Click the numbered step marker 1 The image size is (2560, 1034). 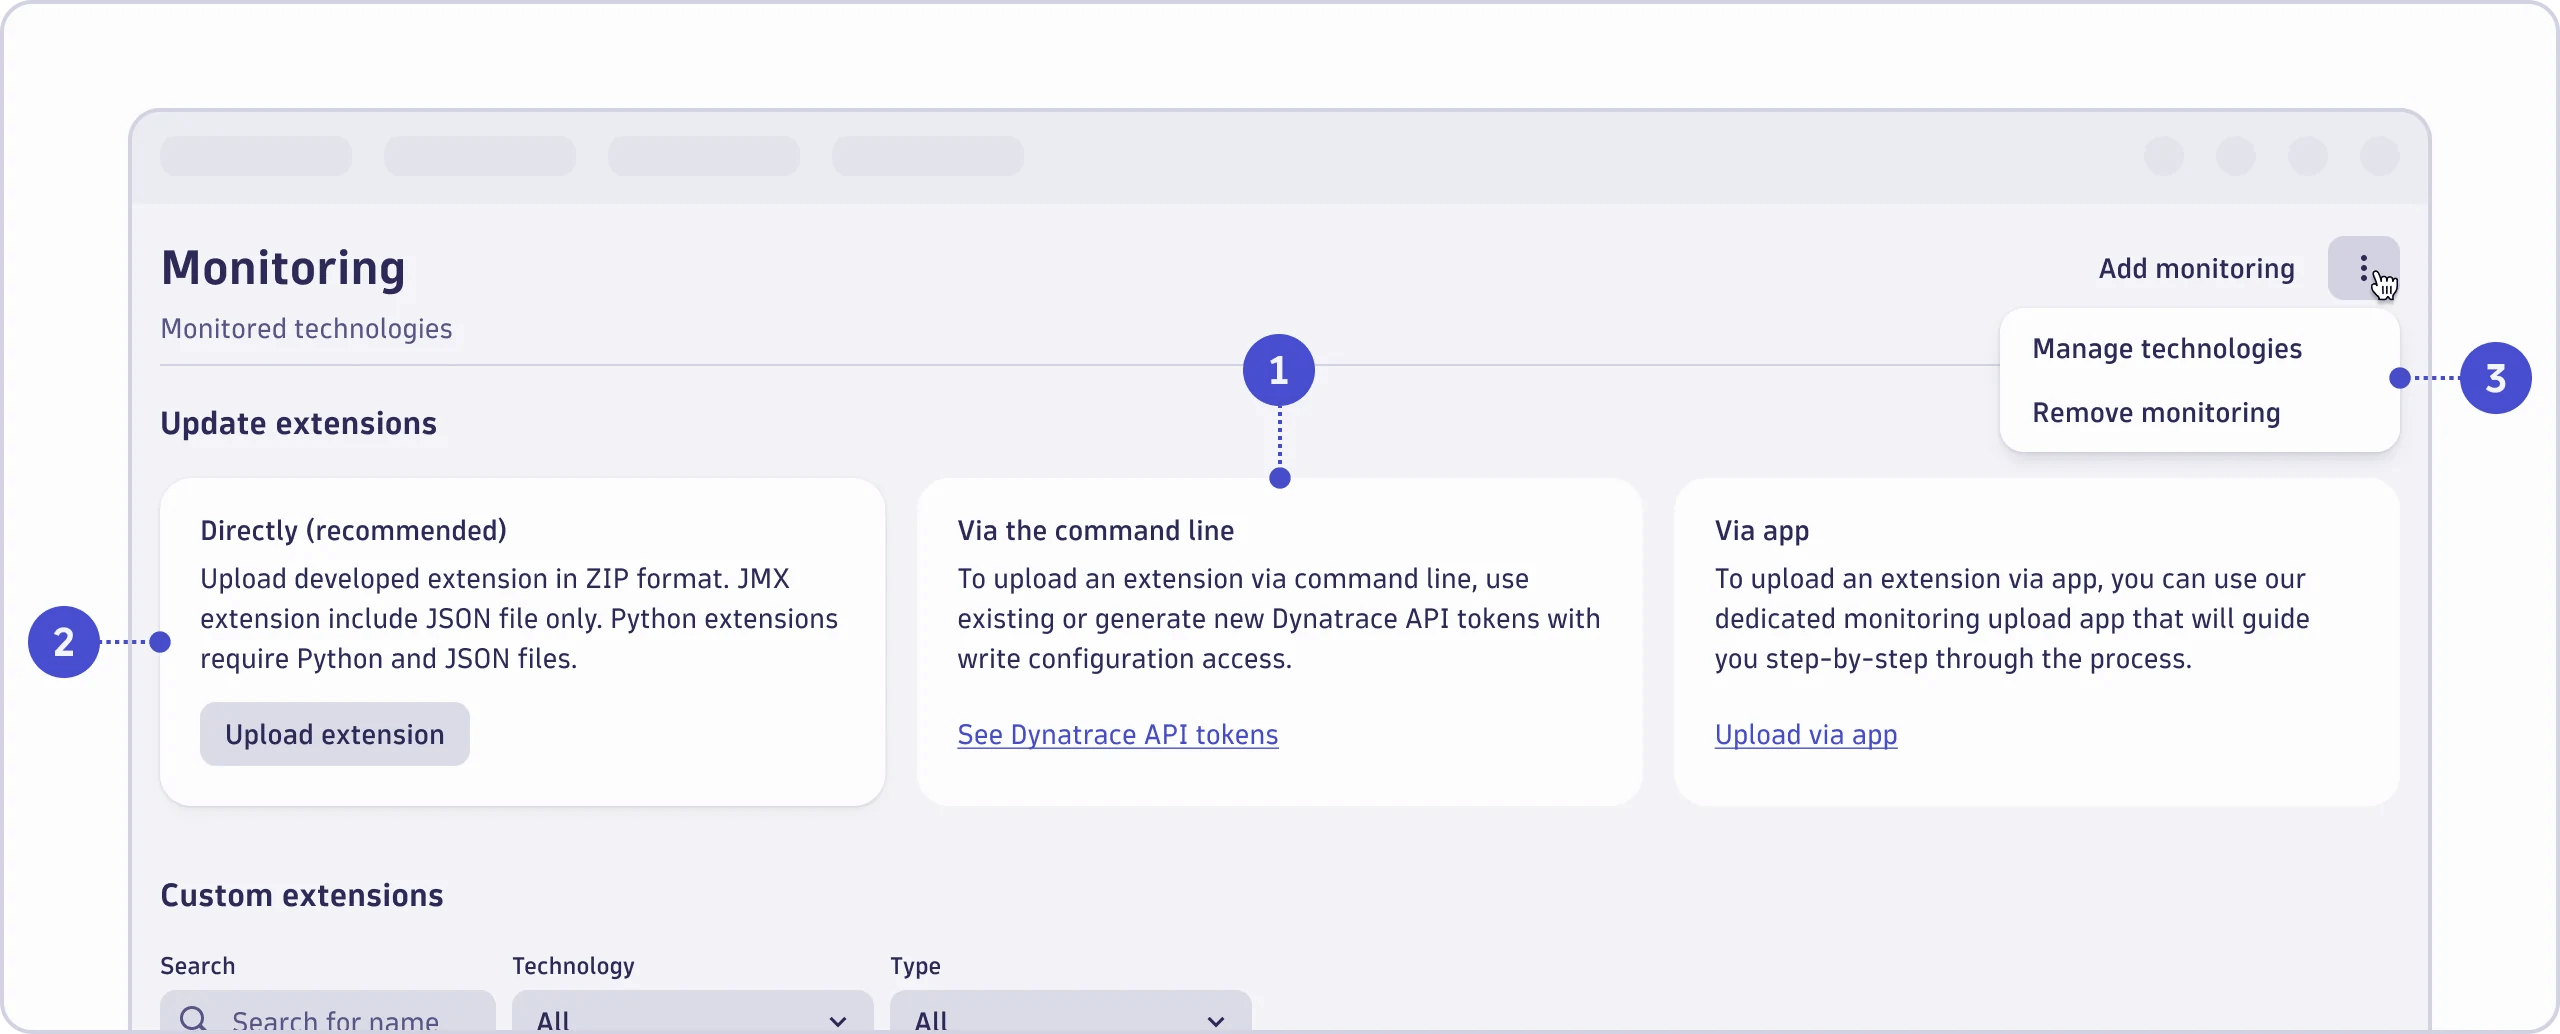(x=1278, y=369)
